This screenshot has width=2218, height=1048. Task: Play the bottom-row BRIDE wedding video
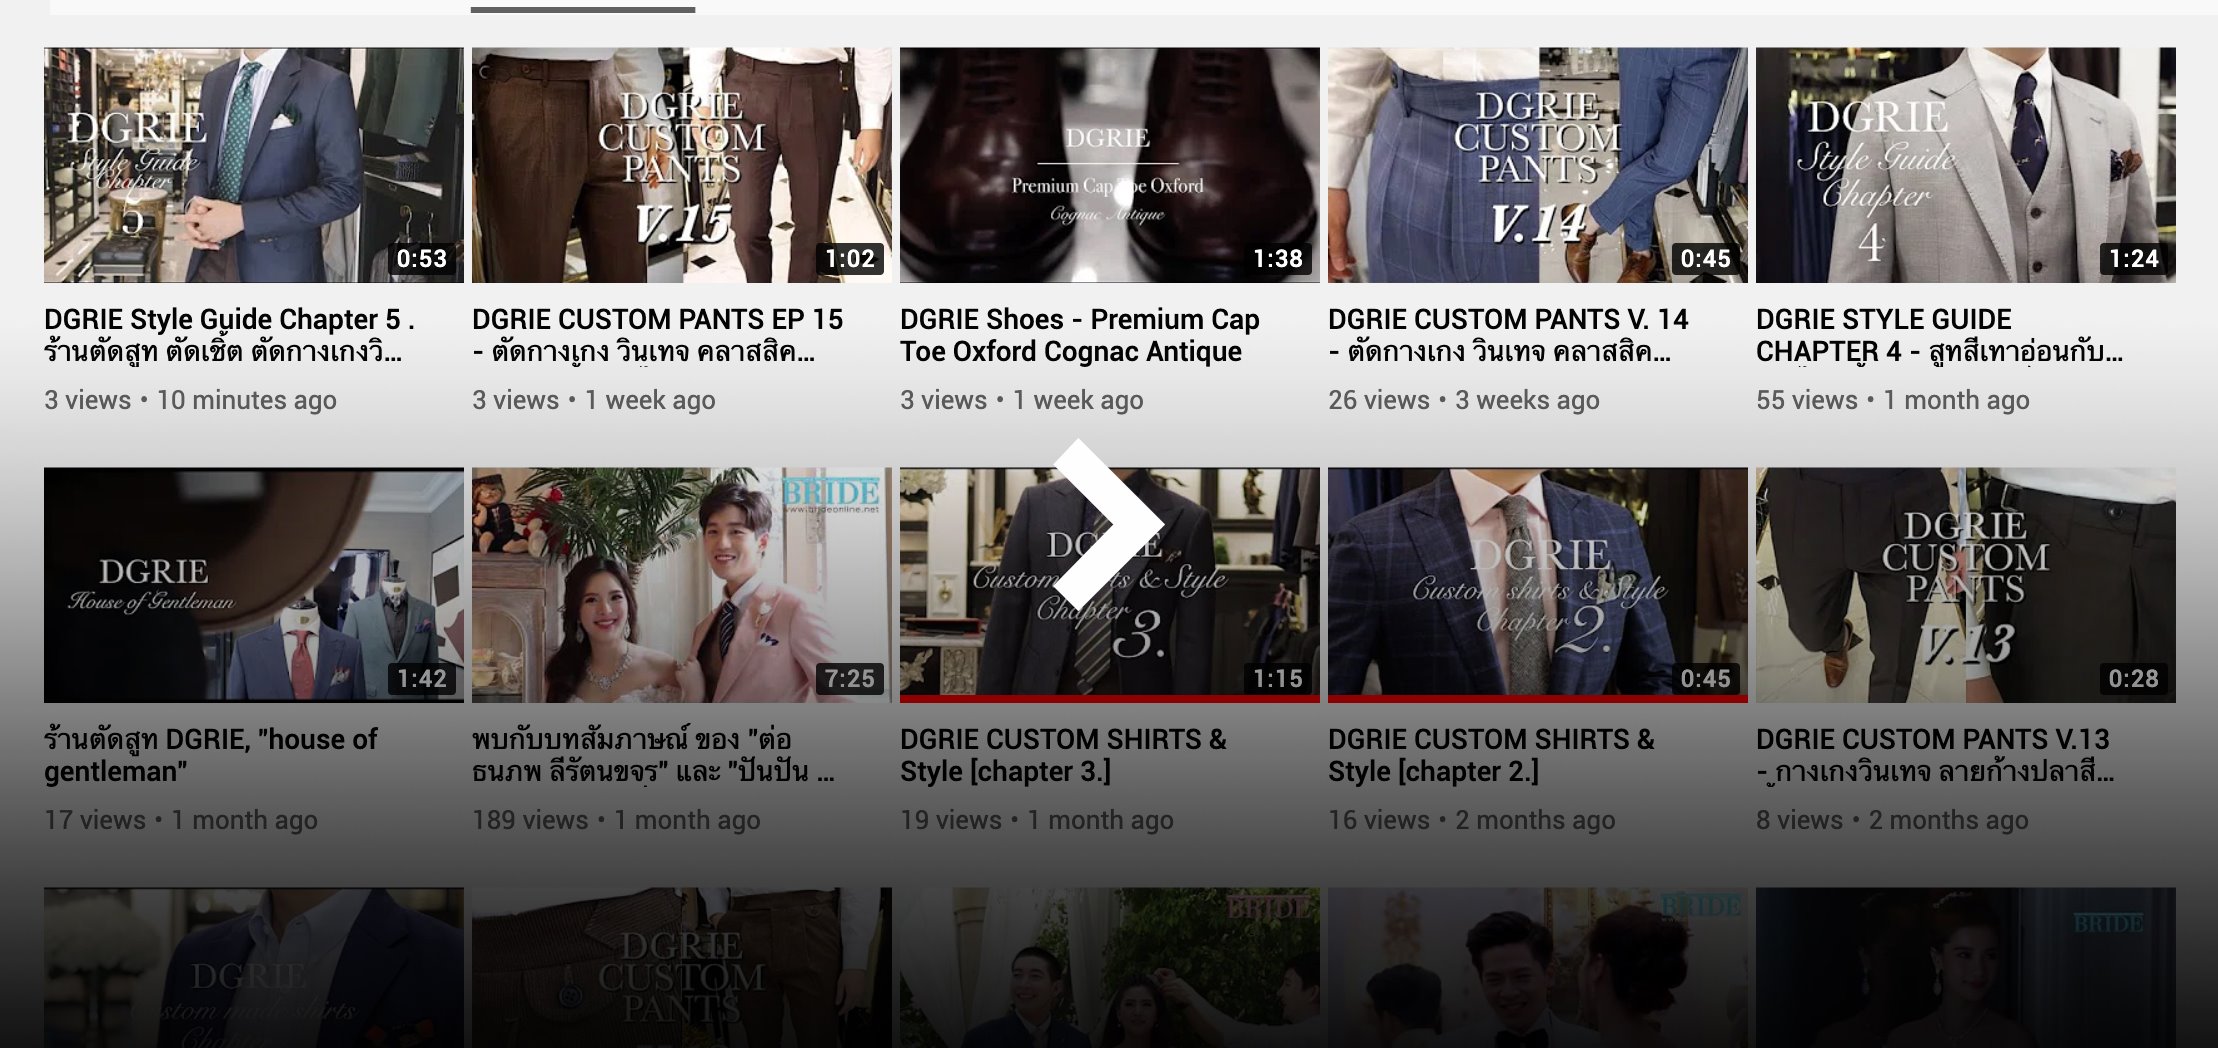coord(1110,965)
